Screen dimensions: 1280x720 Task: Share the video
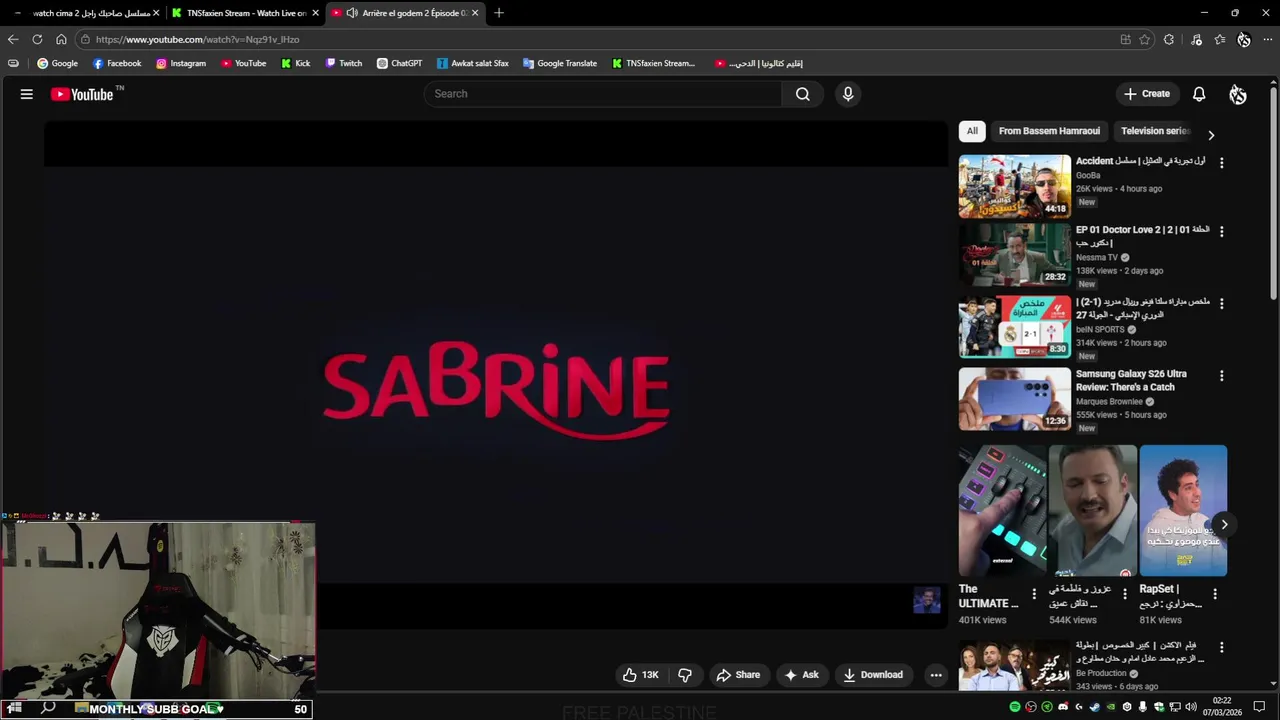(x=738, y=675)
